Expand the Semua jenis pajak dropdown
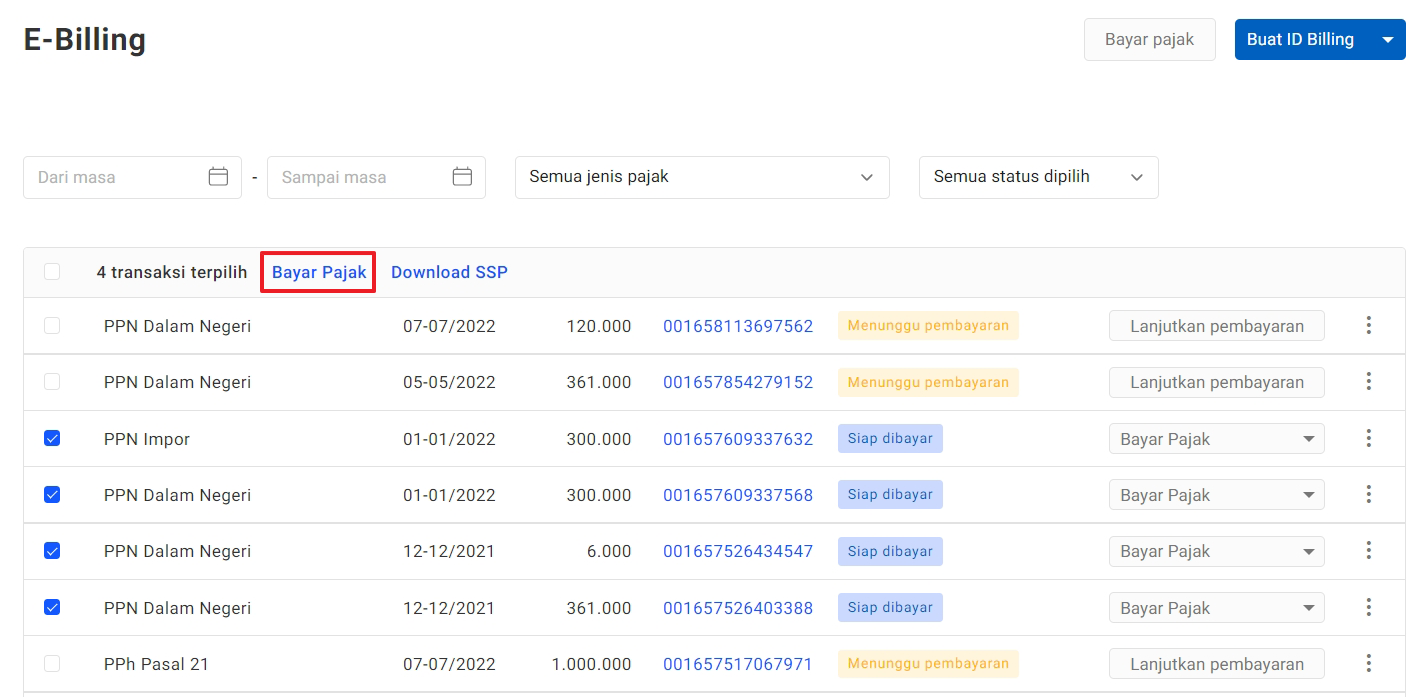The image size is (1424, 697). pyautogui.click(x=701, y=177)
